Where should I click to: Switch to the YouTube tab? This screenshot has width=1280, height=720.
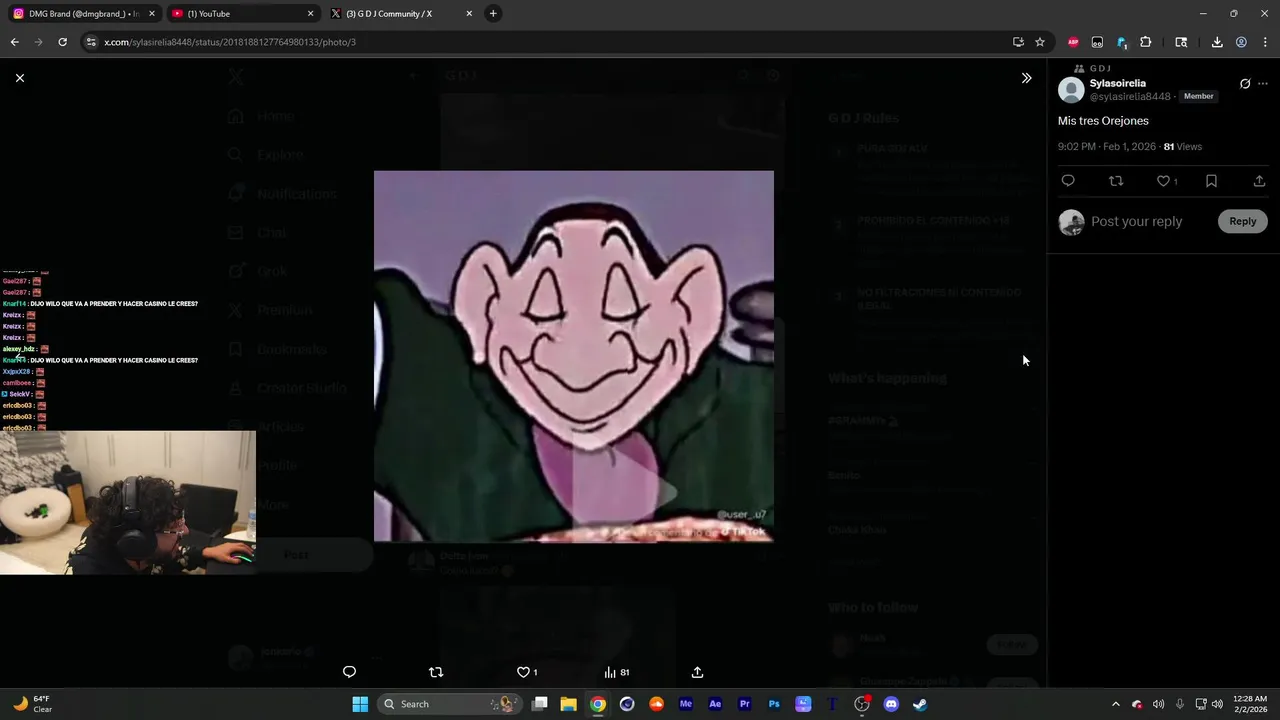pos(242,14)
